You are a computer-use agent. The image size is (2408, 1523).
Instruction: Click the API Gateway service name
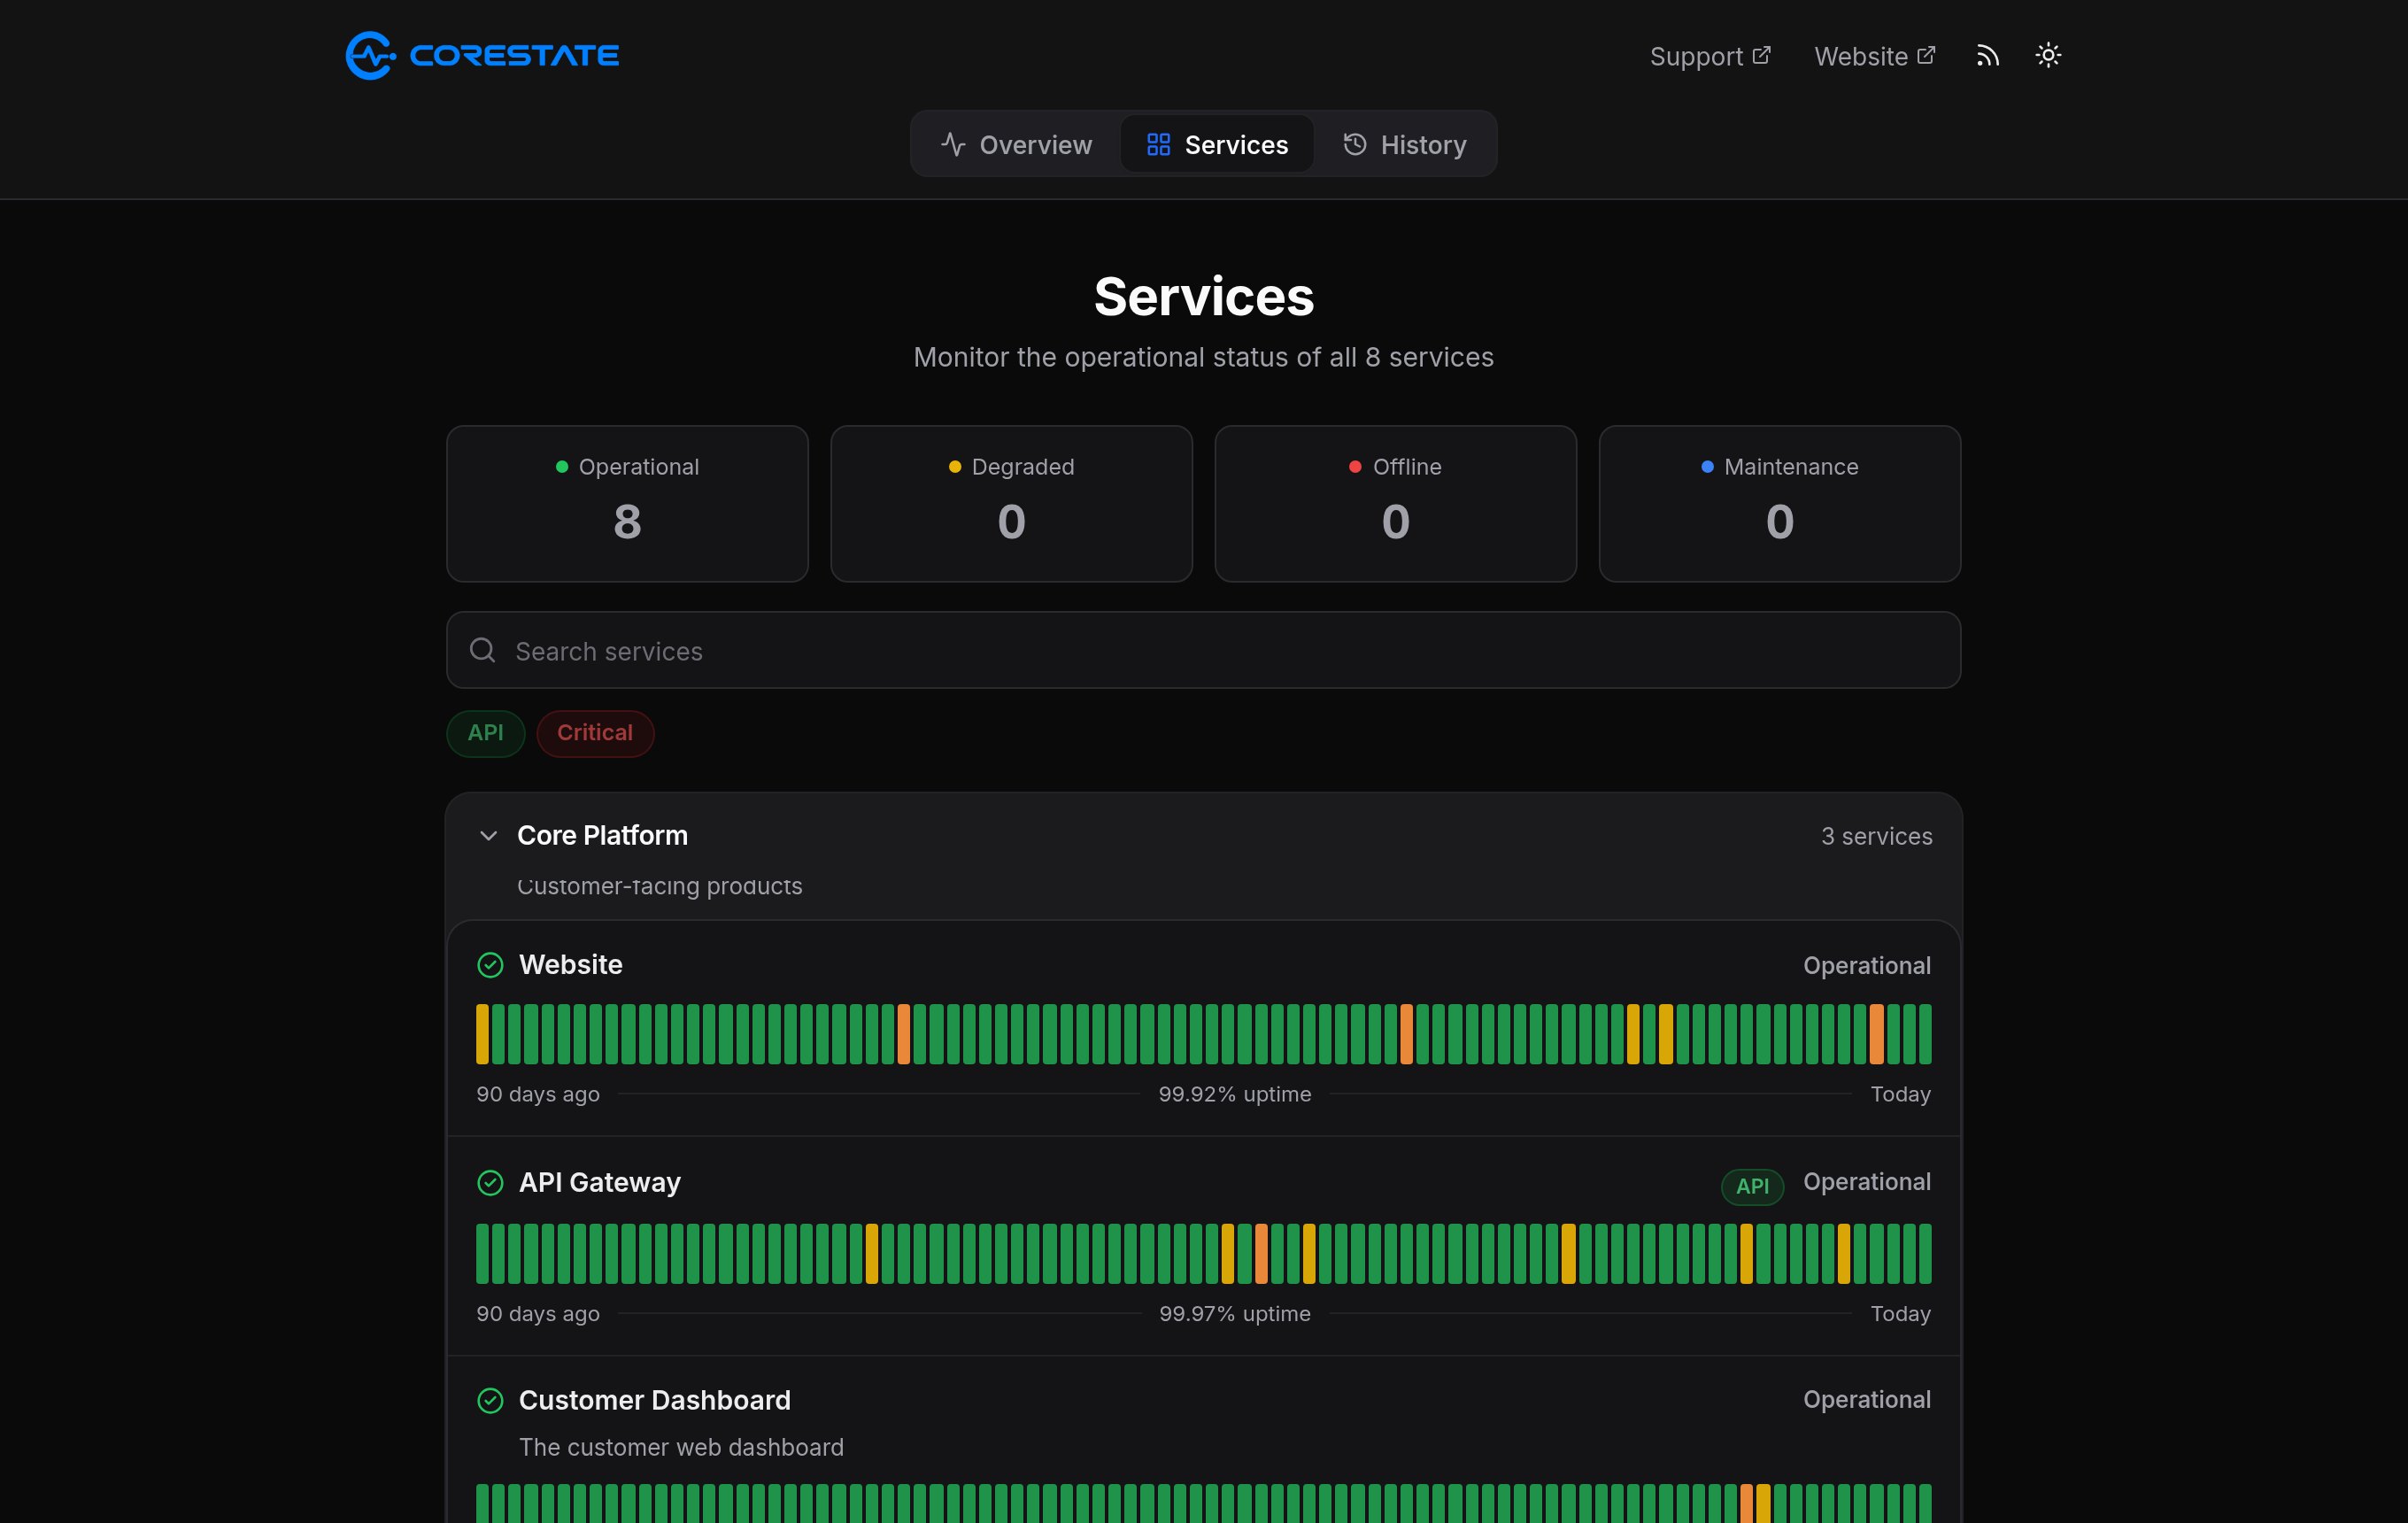[x=600, y=1183]
